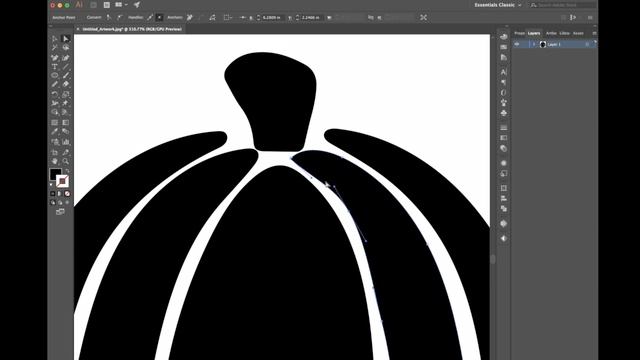Screen dimensions: 640x360
Task: Close the Untitled_Artwork.jpg document tab
Action: (x=78, y=29)
